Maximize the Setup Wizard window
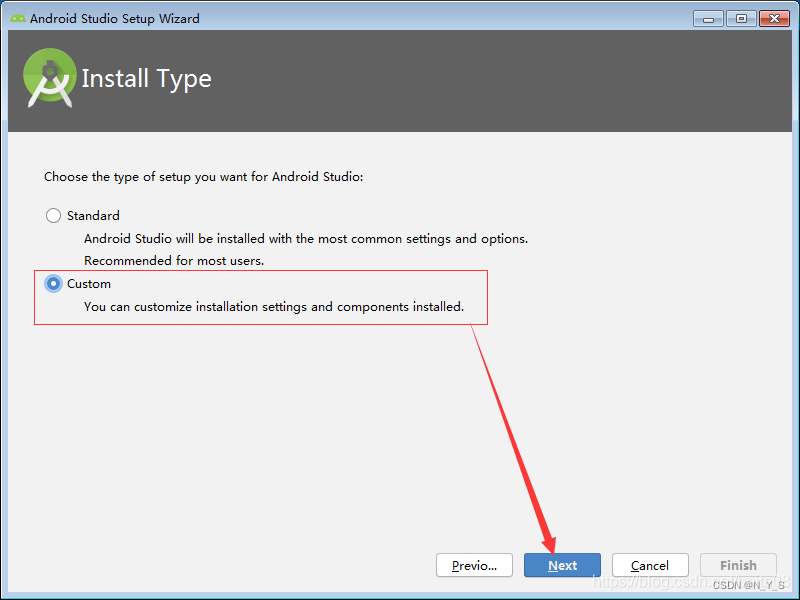 pyautogui.click(x=741, y=19)
